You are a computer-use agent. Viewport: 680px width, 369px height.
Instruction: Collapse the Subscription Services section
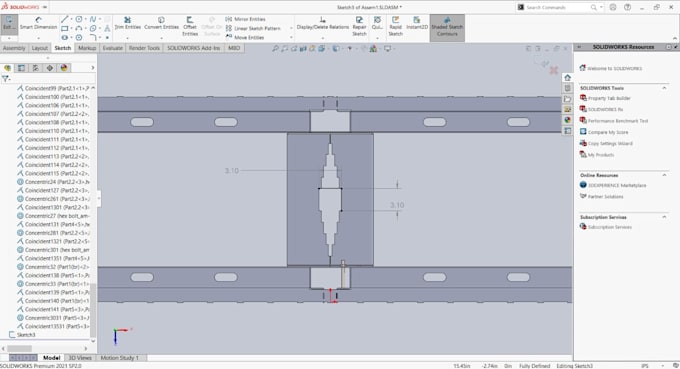tap(664, 217)
